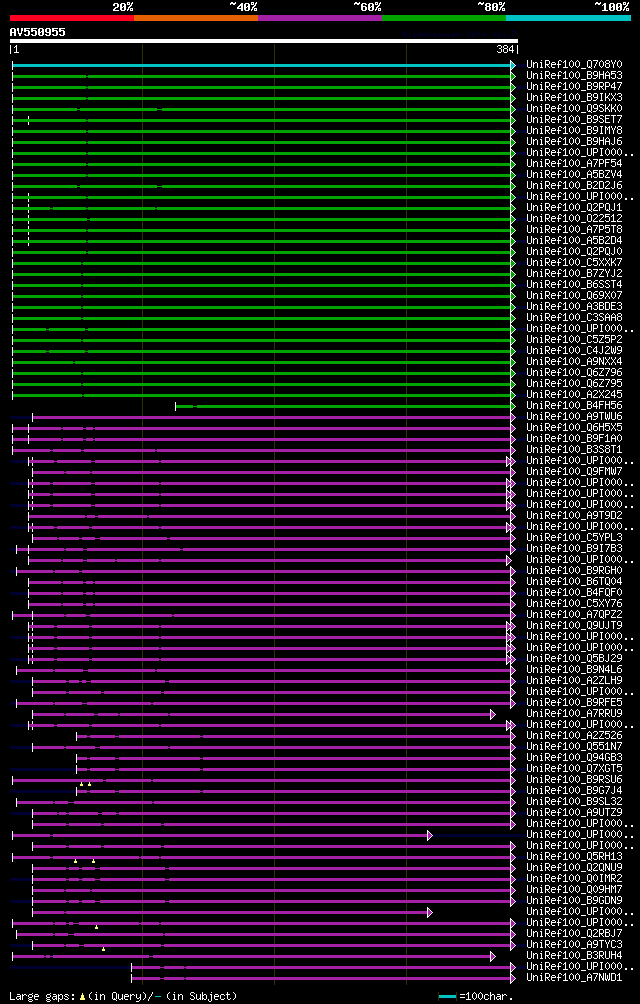Screen dimensions: 640x1004
Task: Open the UniRef100_A2Z526 hit
Action: [x=574, y=736]
